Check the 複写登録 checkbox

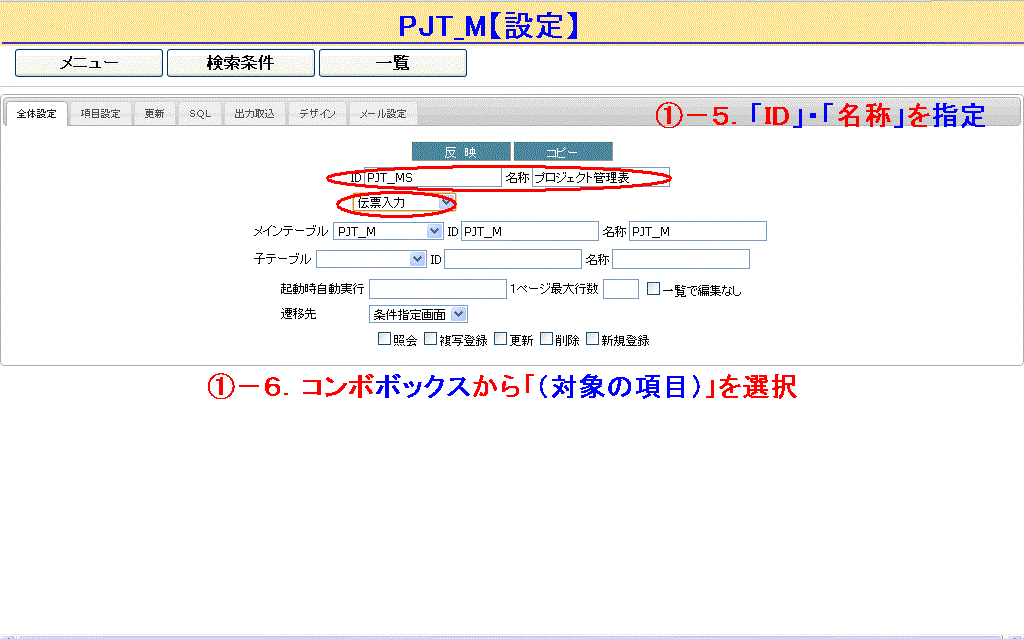[x=430, y=339]
